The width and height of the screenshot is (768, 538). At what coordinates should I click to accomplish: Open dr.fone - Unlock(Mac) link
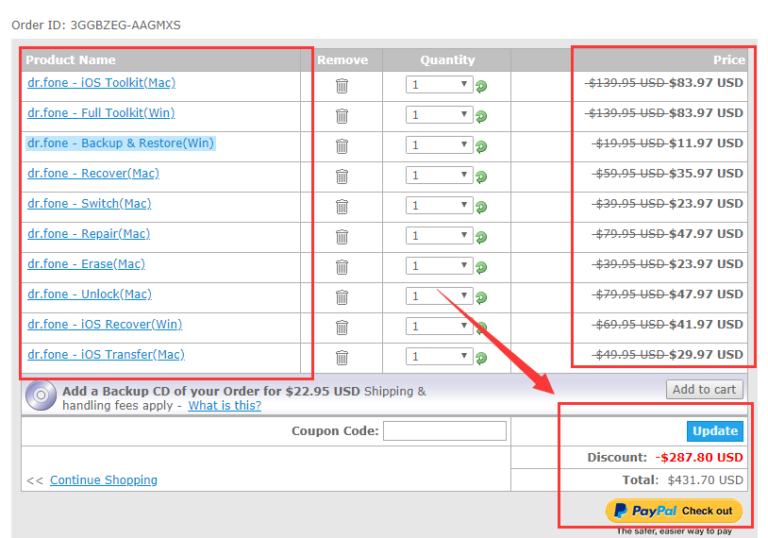(x=90, y=294)
